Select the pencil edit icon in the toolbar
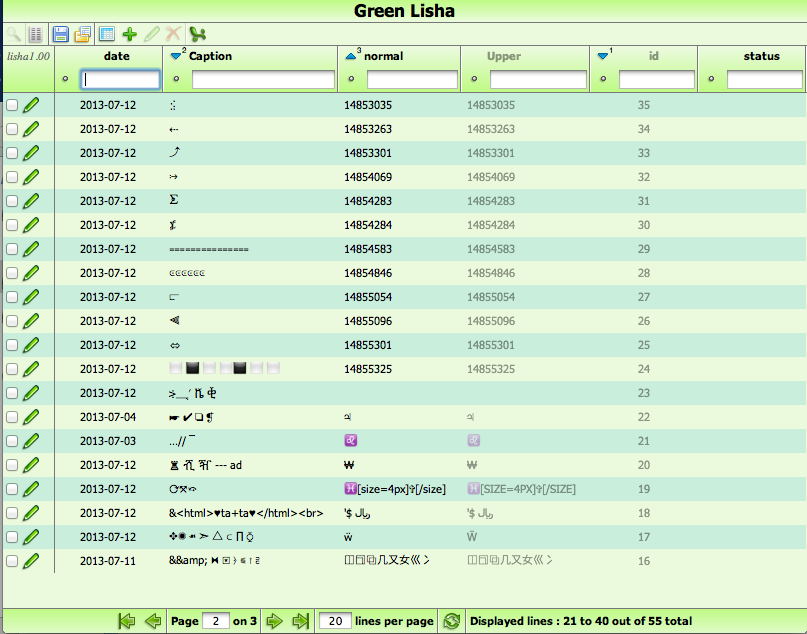 pyautogui.click(x=152, y=33)
